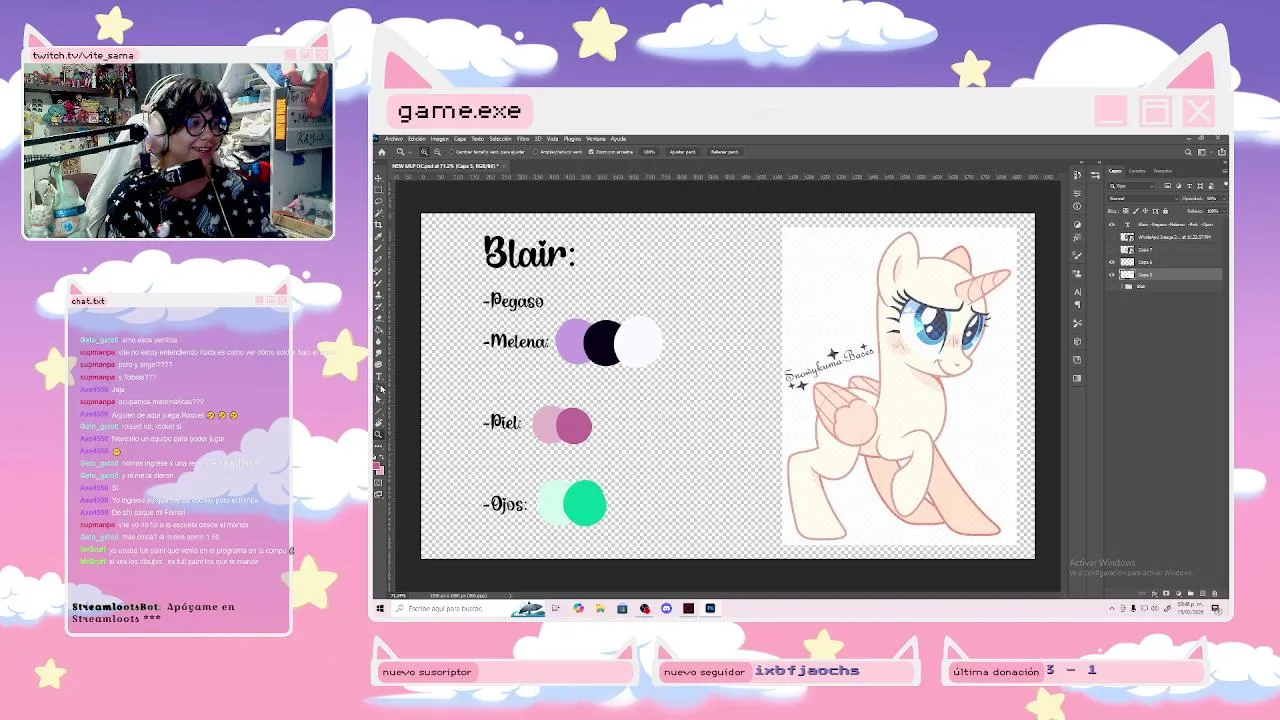Image resolution: width=1280 pixels, height=720 pixels.
Task: Open the Opacidad value dropdown arrow
Action: (1224, 198)
